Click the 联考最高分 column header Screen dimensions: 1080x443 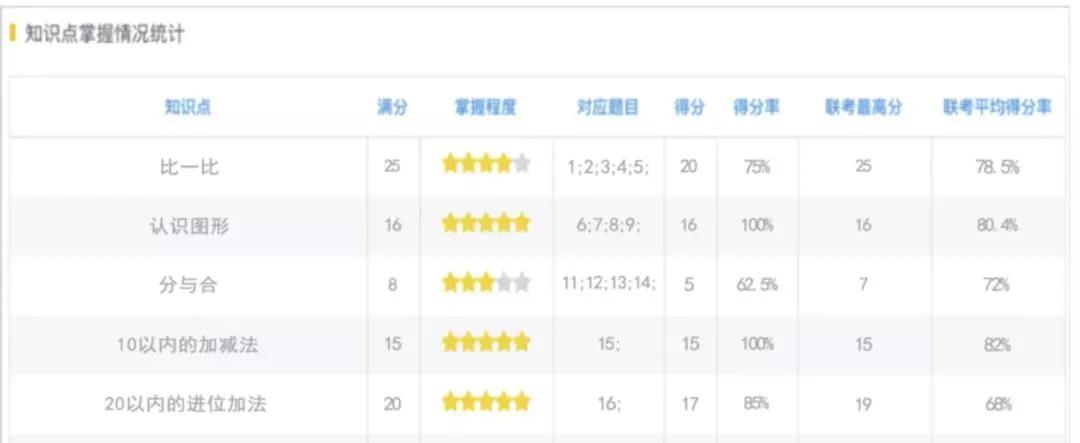pos(864,107)
